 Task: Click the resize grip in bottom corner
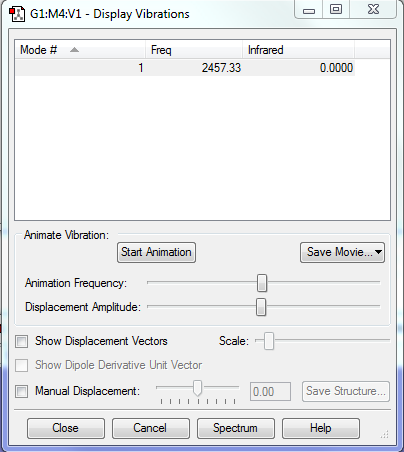[x=385, y=434]
